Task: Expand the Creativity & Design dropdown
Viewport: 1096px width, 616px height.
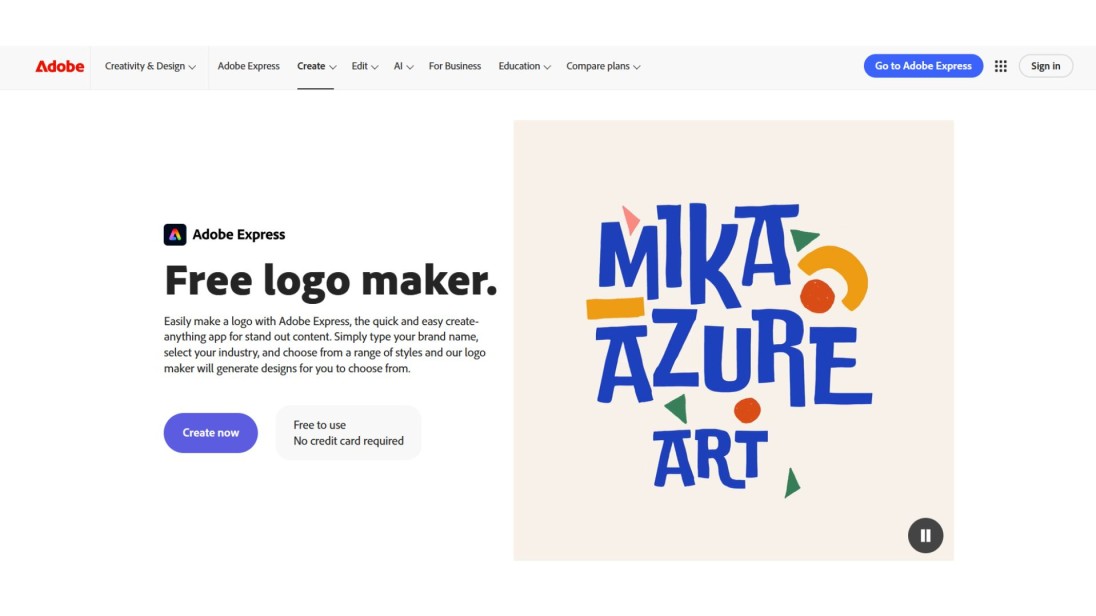Action: 150,66
